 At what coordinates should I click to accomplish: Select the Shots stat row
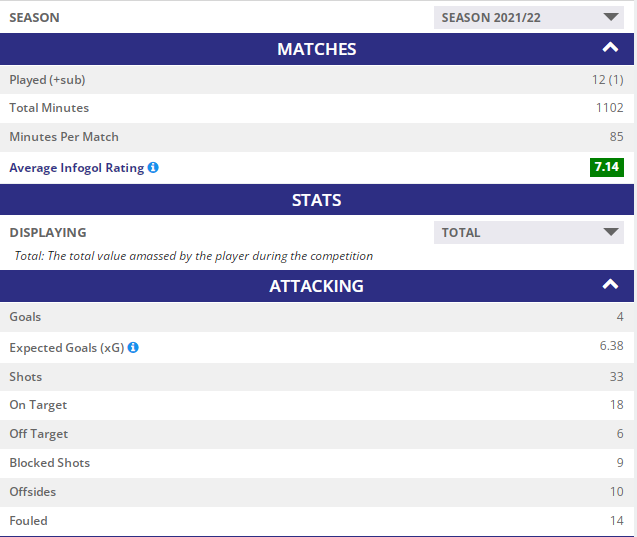click(317, 377)
